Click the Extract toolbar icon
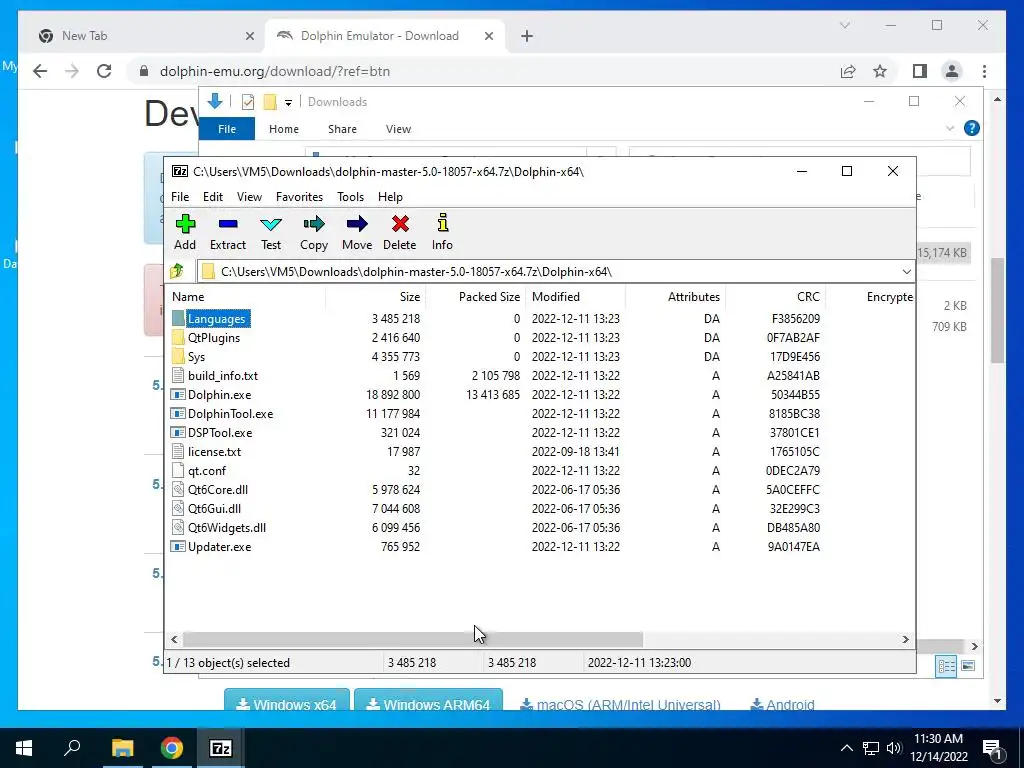This screenshot has width=1024, height=768. pos(228,224)
